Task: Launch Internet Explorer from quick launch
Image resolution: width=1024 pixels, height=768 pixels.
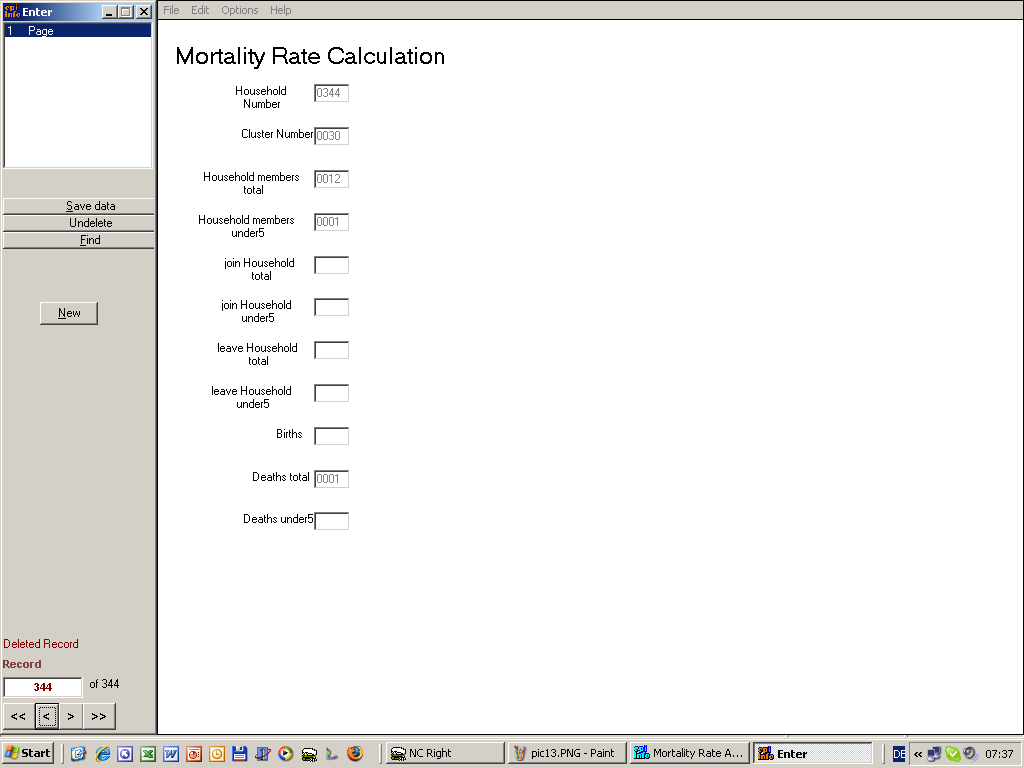Action: (x=102, y=754)
